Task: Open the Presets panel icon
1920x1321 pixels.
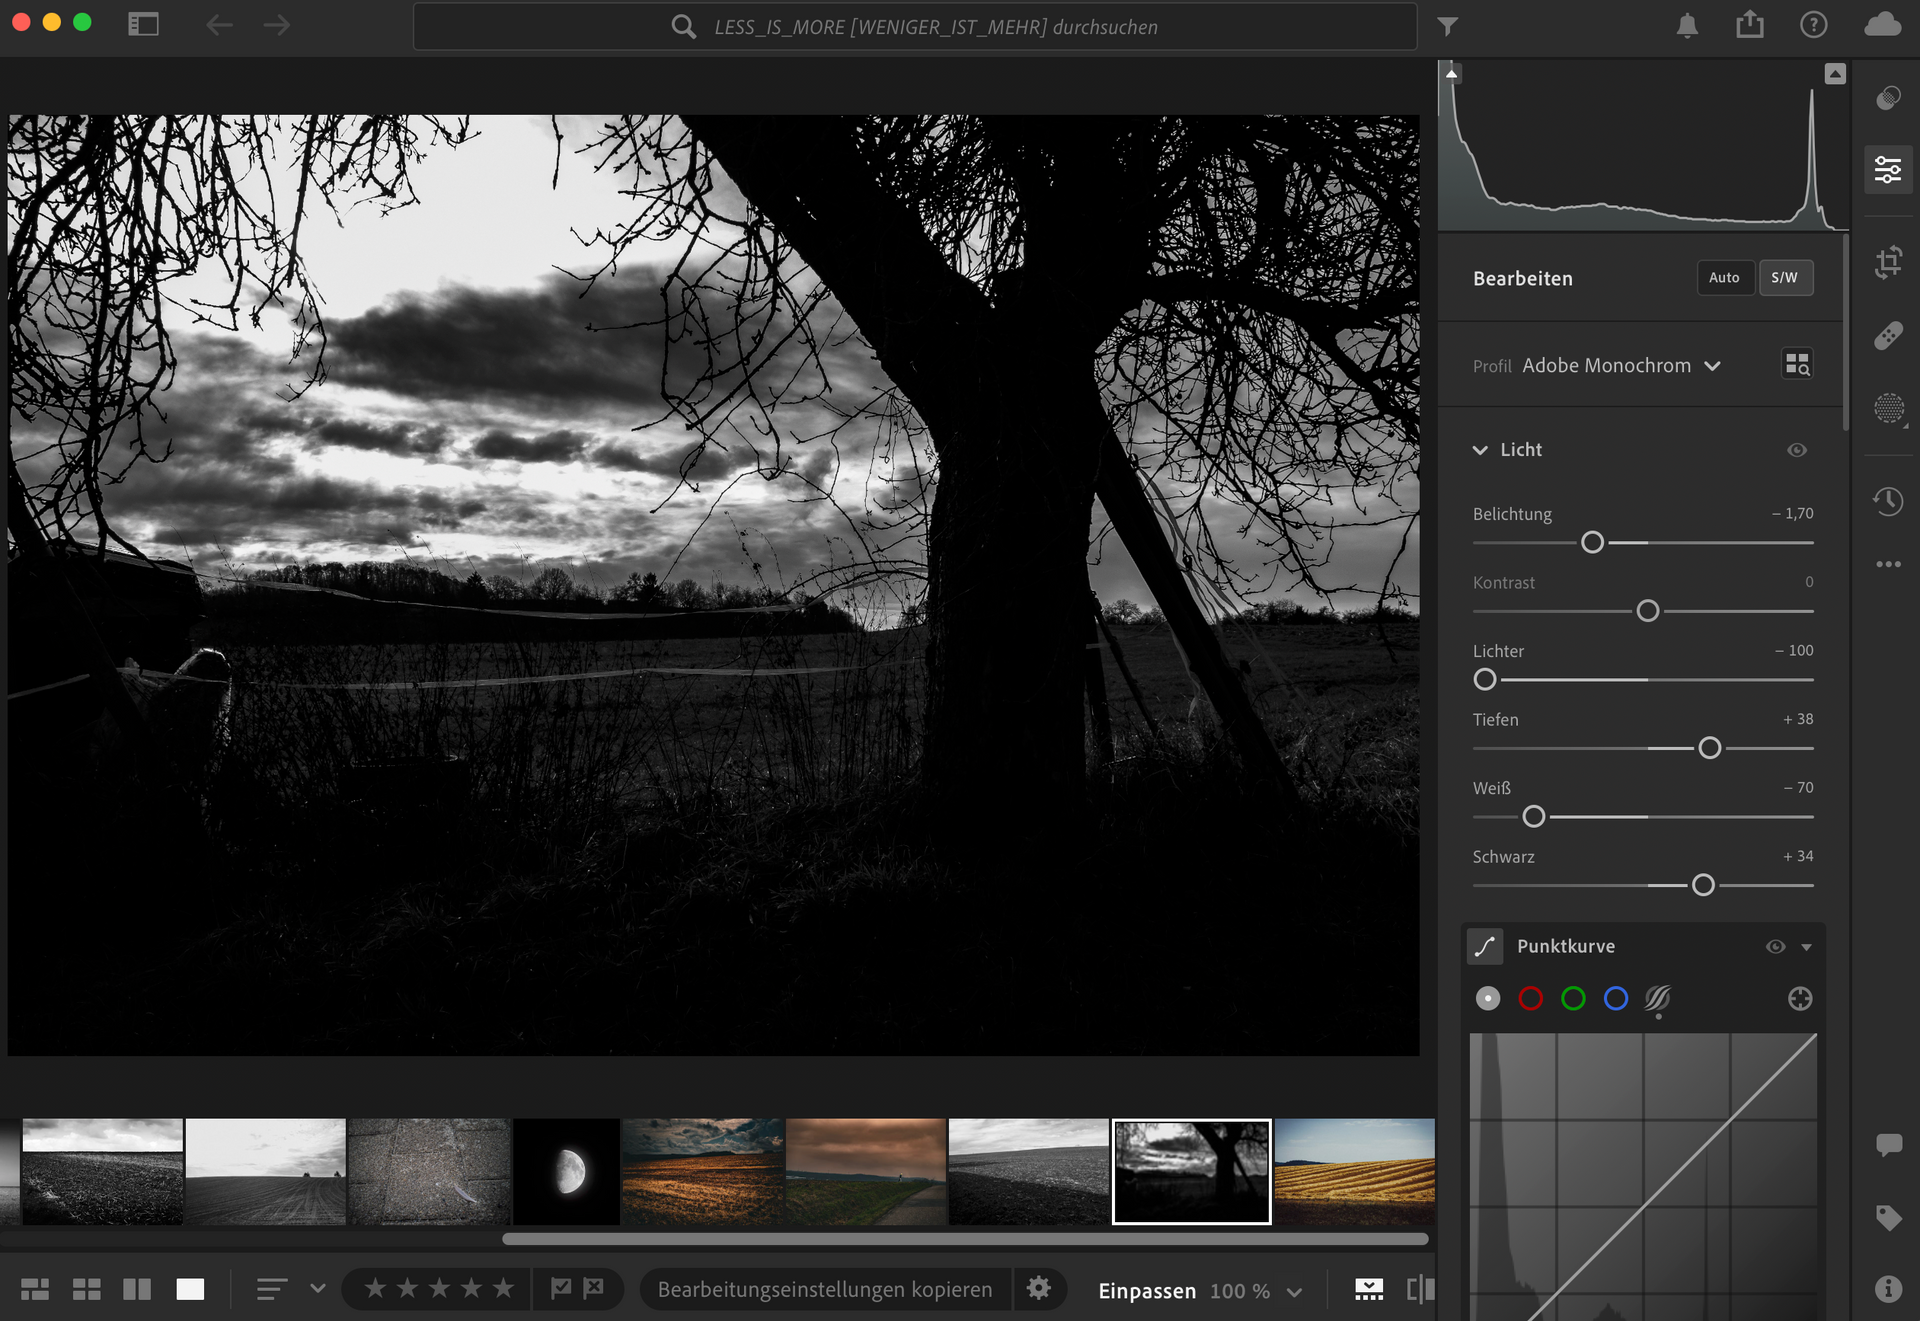Action: pos(1888,98)
